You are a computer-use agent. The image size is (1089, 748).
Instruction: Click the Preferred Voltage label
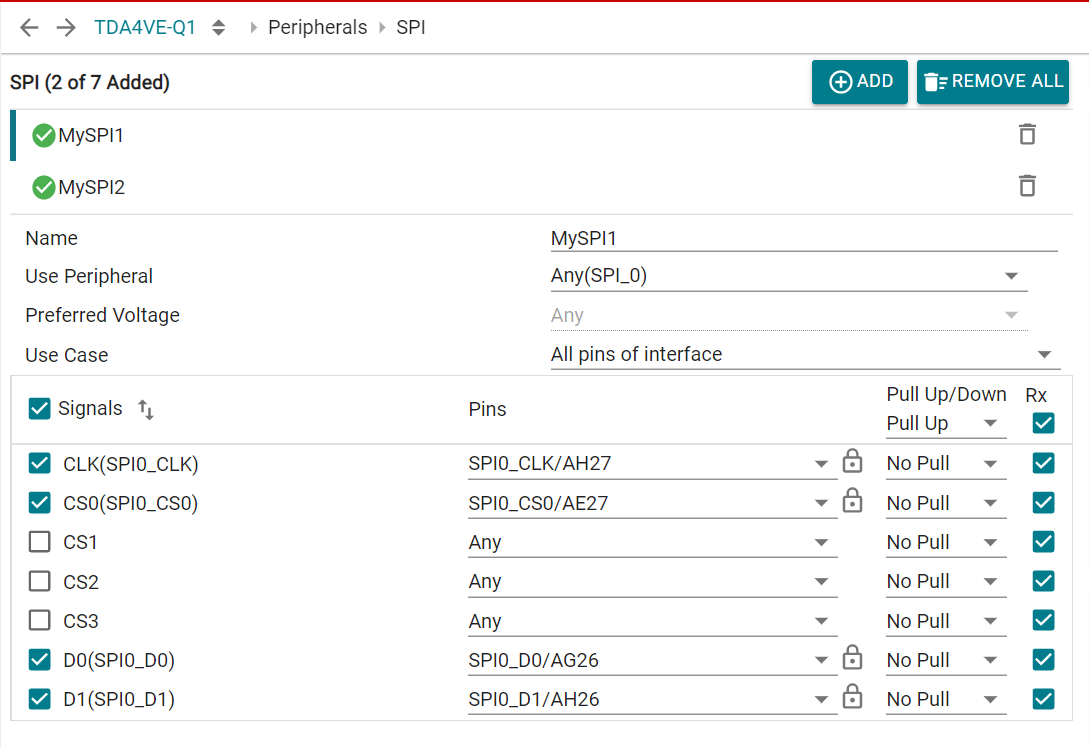(102, 315)
